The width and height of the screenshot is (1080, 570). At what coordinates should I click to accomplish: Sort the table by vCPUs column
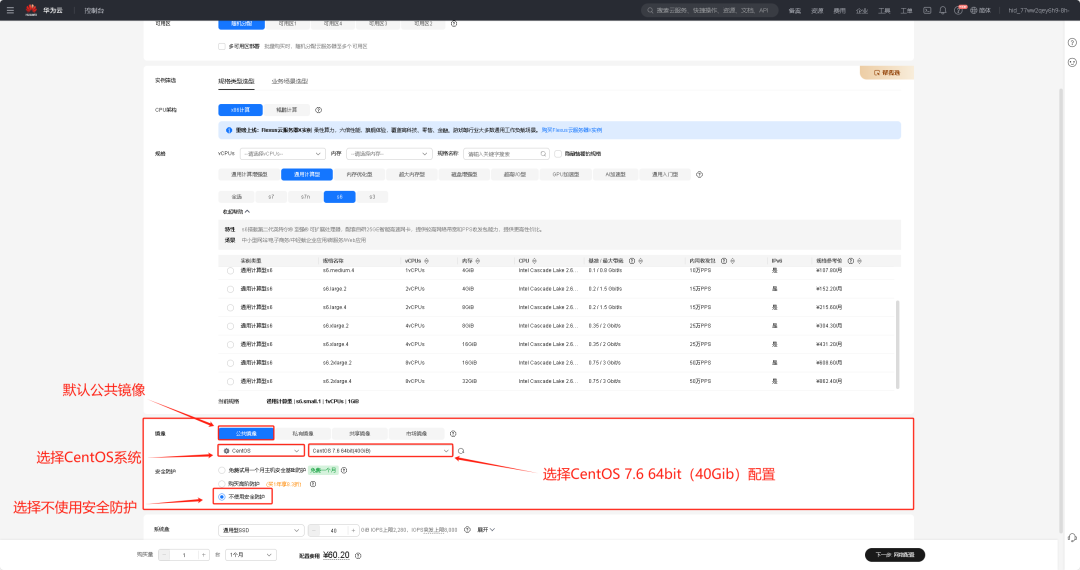point(426,261)
